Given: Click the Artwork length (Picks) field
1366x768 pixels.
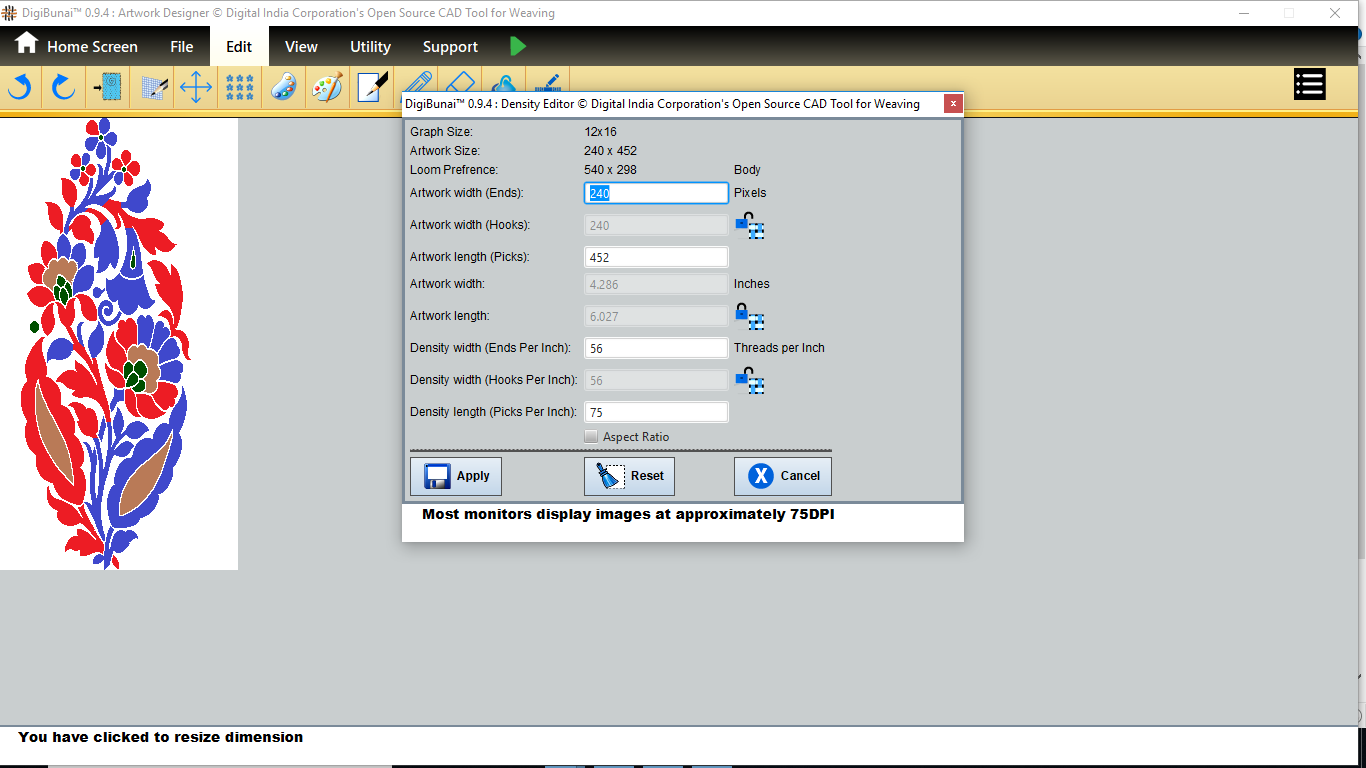Looking at the screenshot, I should coord(656,257).
